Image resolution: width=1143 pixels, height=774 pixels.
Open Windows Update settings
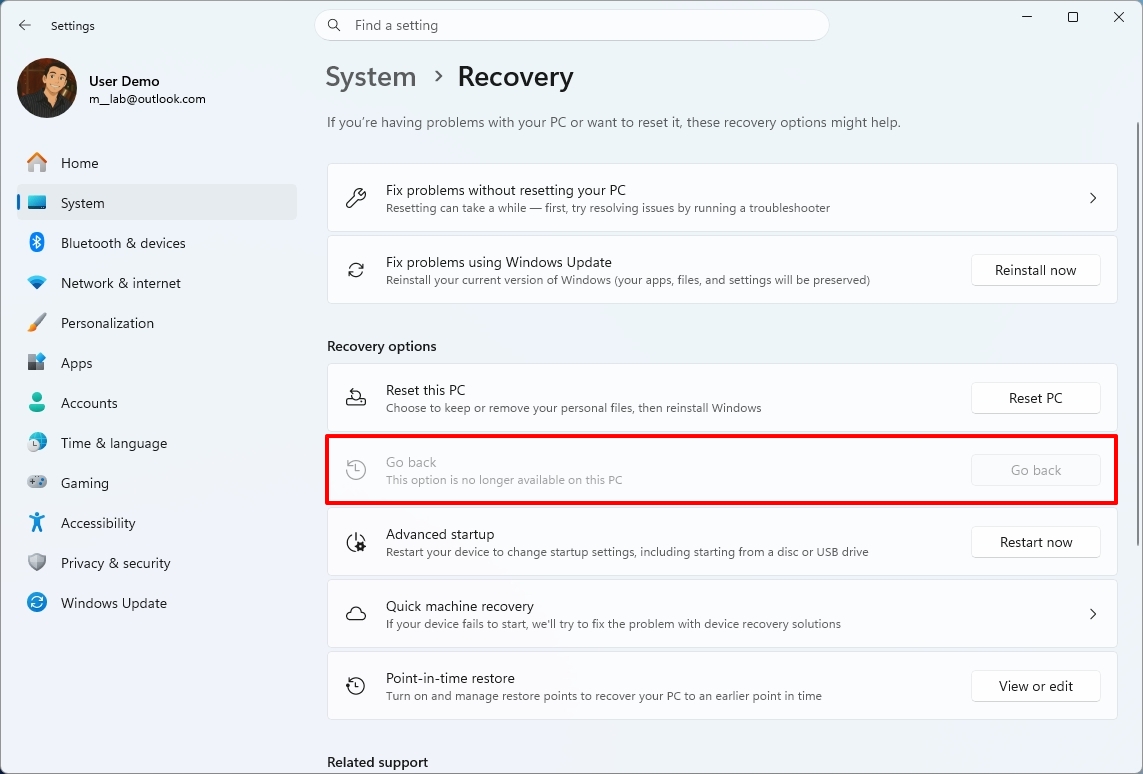157,603
